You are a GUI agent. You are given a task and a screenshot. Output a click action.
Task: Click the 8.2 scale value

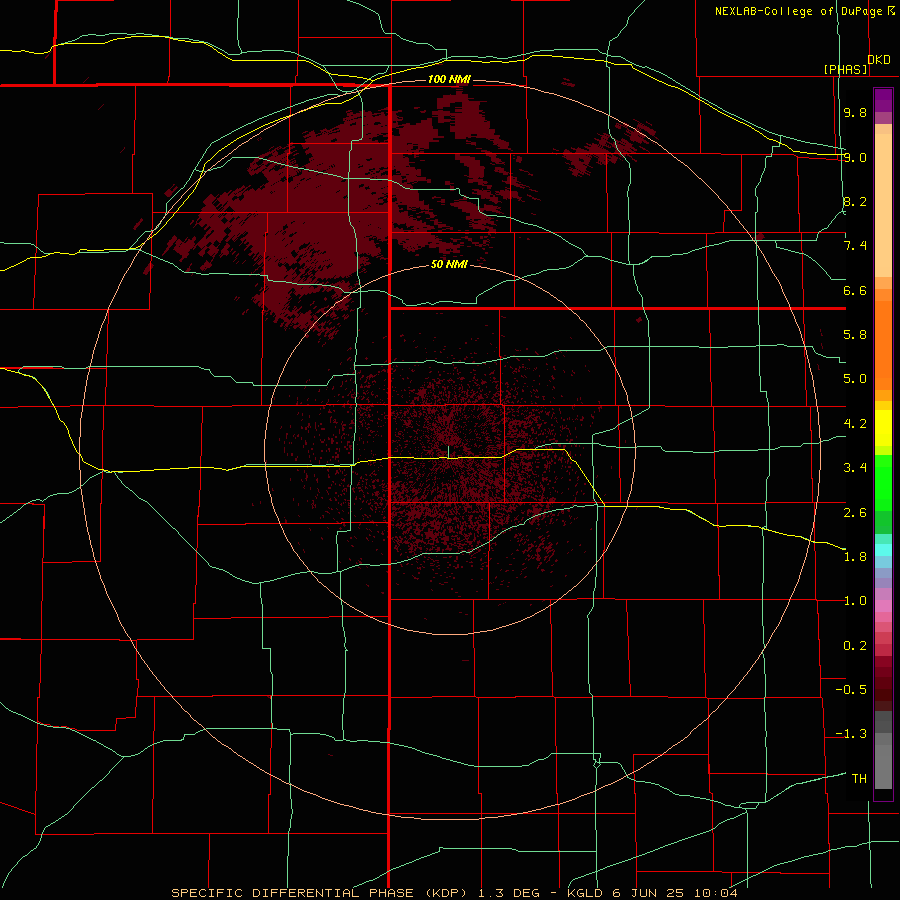(855, 201)
